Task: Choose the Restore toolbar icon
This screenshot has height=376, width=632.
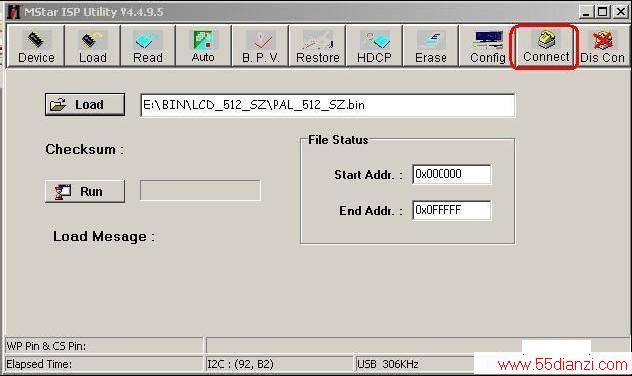Action: [x=318, y=46]
